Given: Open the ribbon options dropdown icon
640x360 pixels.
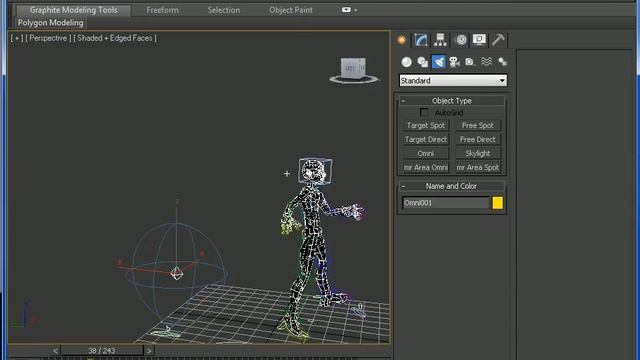Looking at the screenshot, I should click(349, 10).
